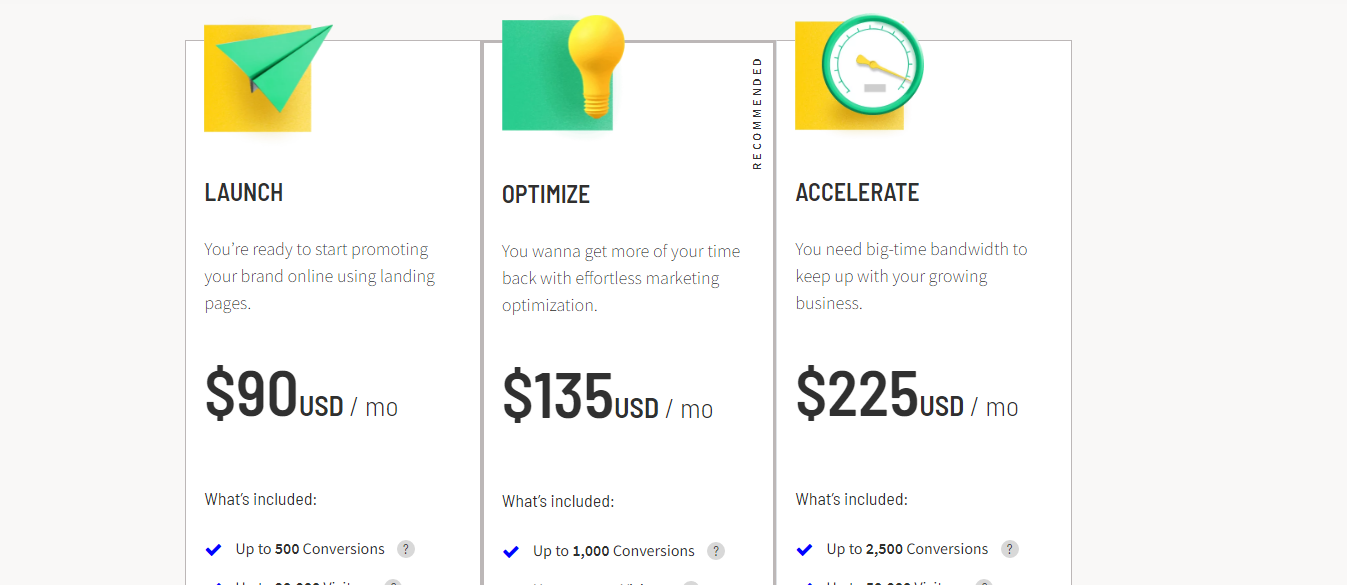Viewport: 1347px width, 585px height.
Task: Click the $135 USD per month price
Action: (x=607, y=396)
